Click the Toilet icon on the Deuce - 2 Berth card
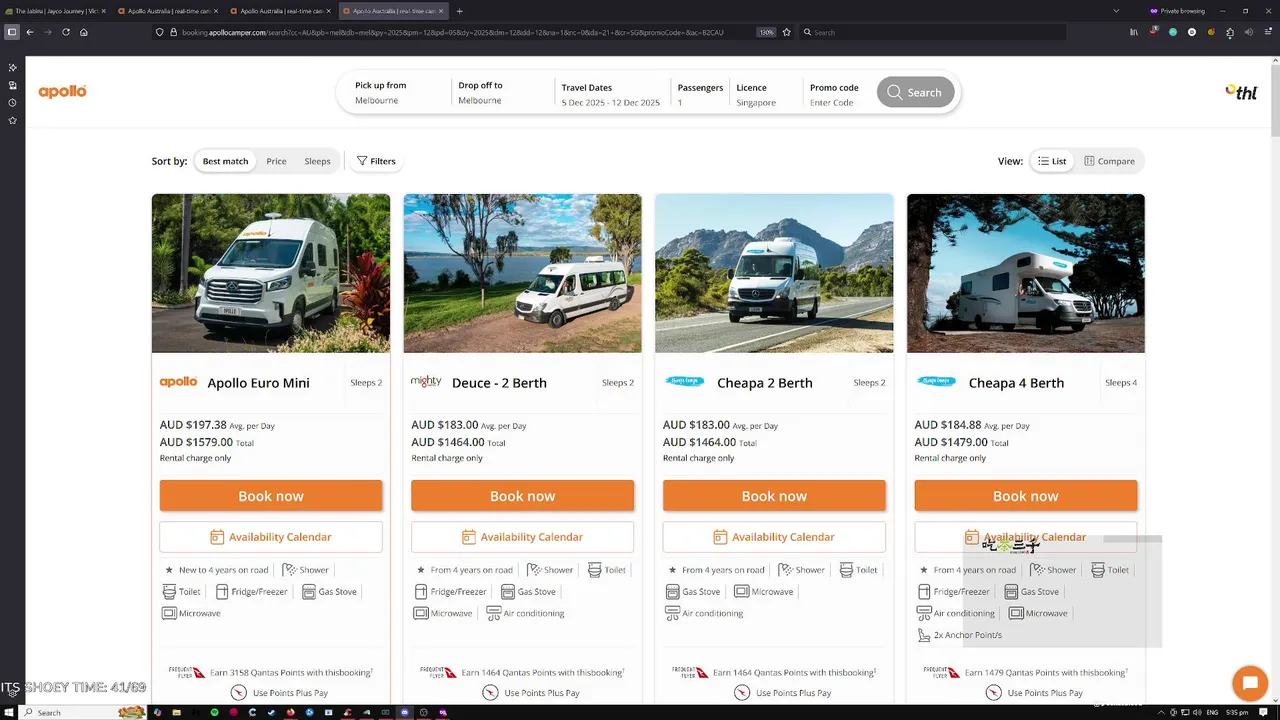Image resolution: width=1280 pixels, height=720 pixels. [x=595, y=570]
